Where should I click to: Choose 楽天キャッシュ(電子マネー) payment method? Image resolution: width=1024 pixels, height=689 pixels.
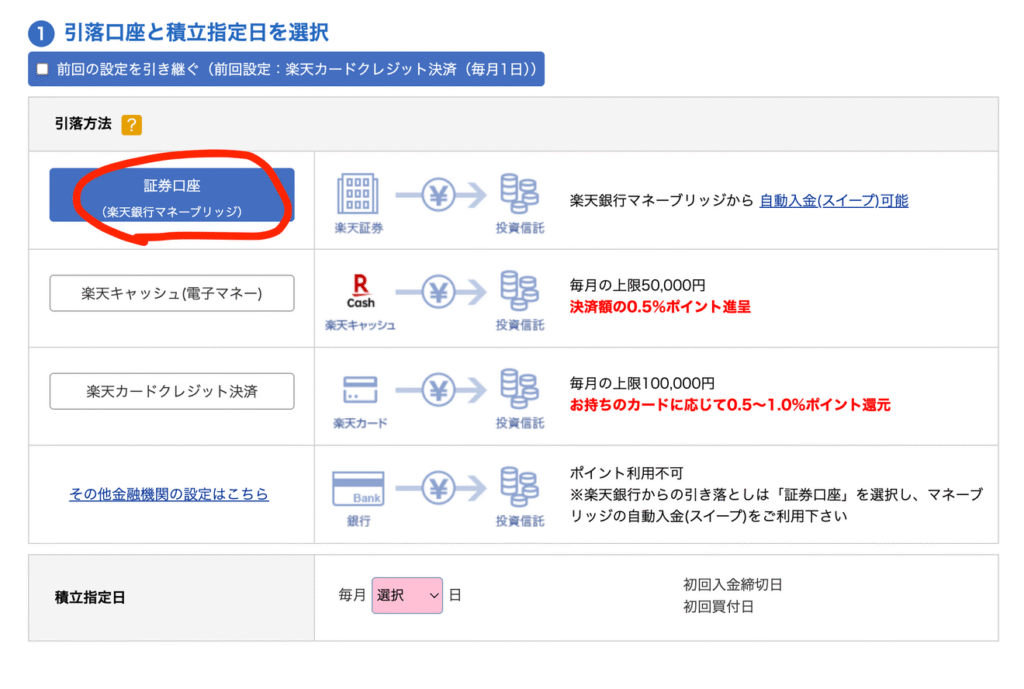coord(172,293)
